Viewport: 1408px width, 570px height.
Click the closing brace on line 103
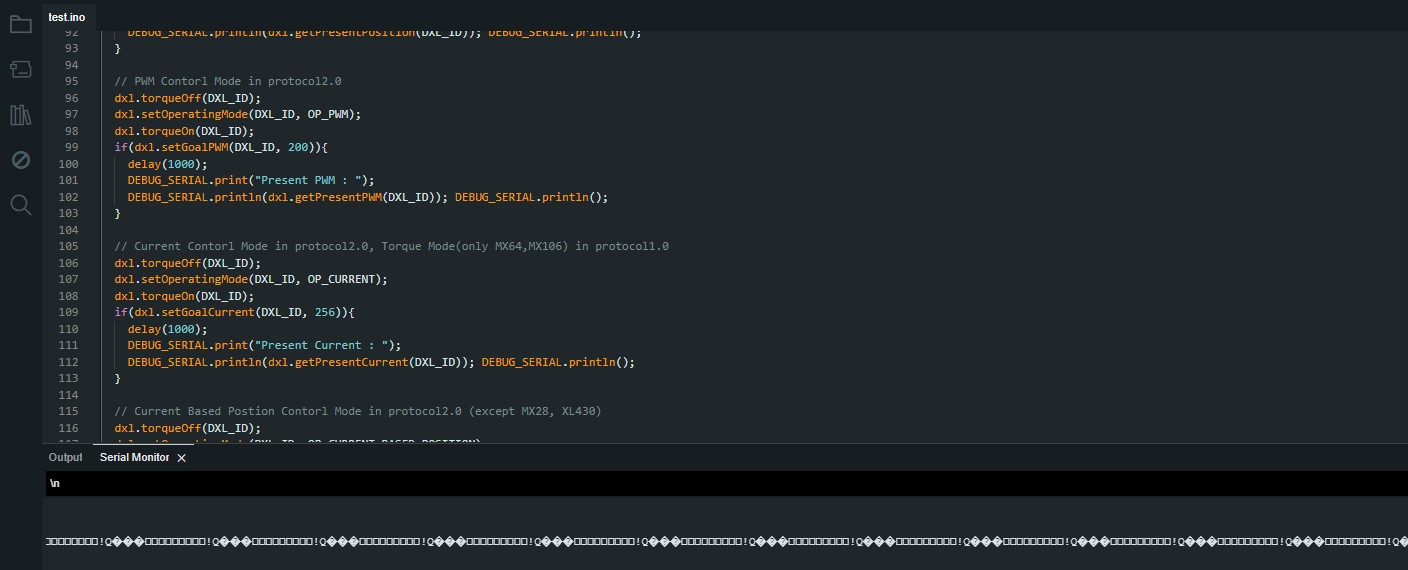coord(117,213)
